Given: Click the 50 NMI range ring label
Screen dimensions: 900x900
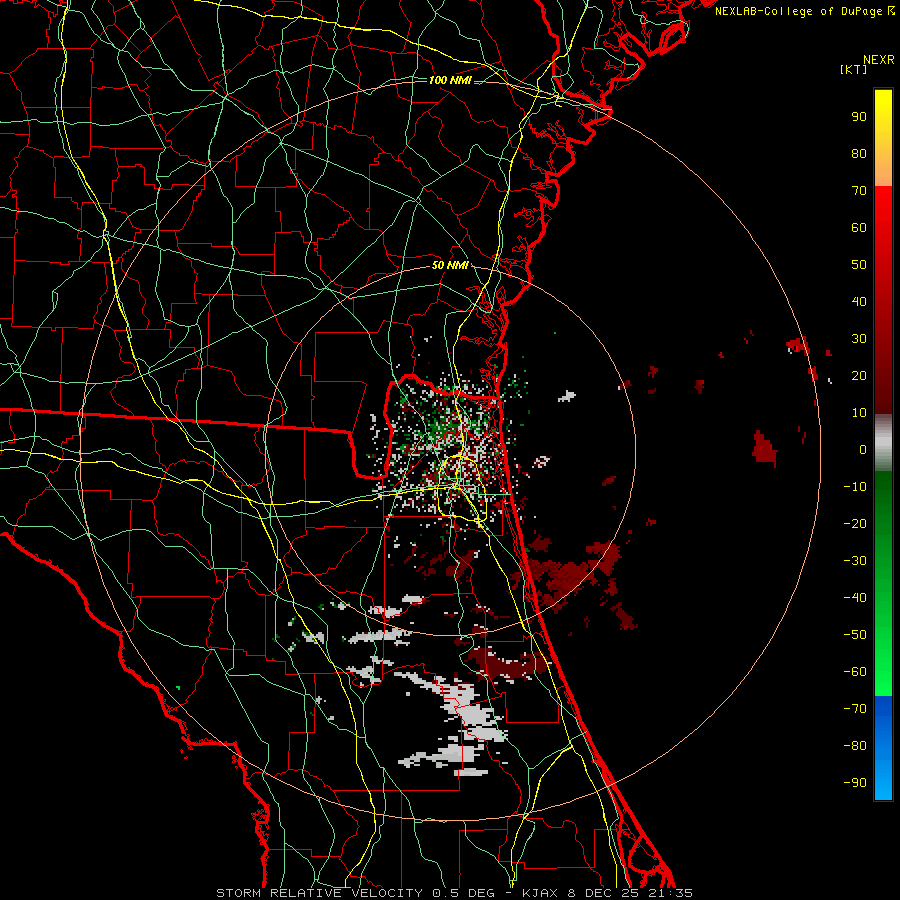Looking at the screenshot, I should (x=450, y=265).
